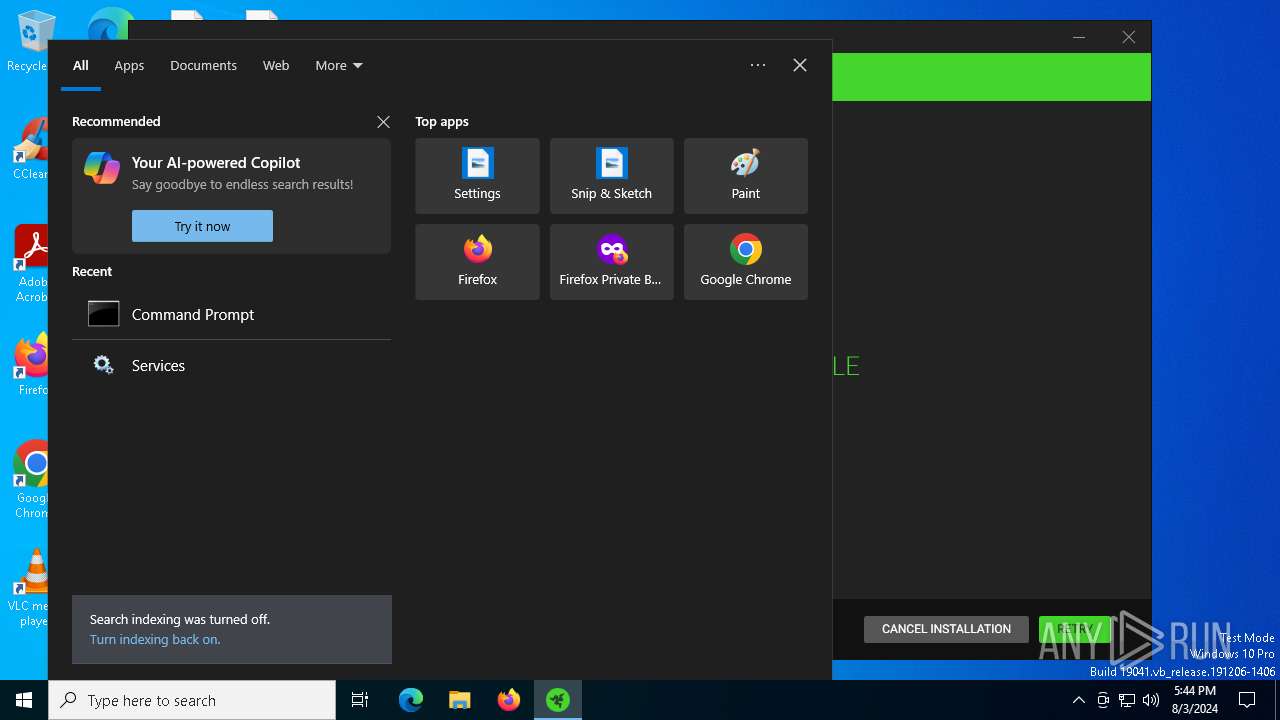This screenshot has height=720, width=1280.
Task: Switch to the Web search tab
Action: [x=276, y=65]
